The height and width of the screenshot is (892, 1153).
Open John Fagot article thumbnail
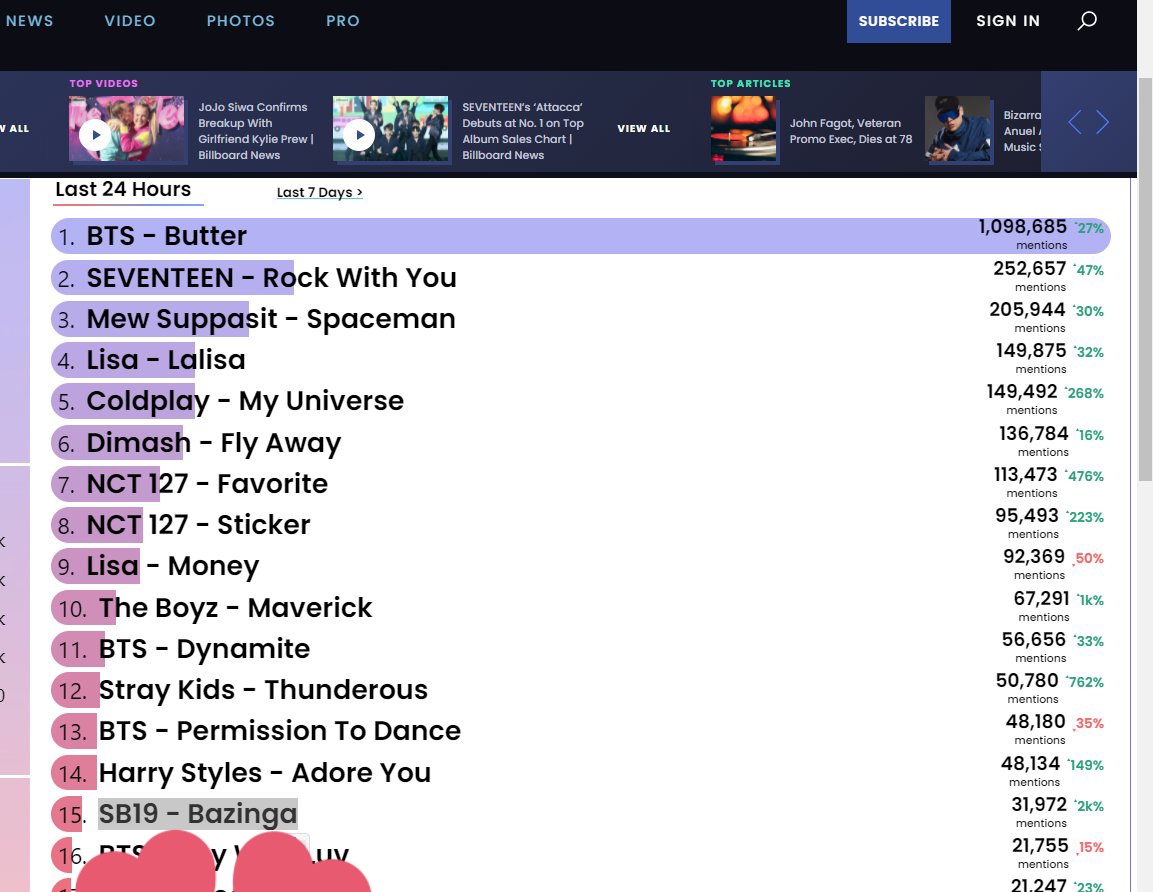point(743,129)
